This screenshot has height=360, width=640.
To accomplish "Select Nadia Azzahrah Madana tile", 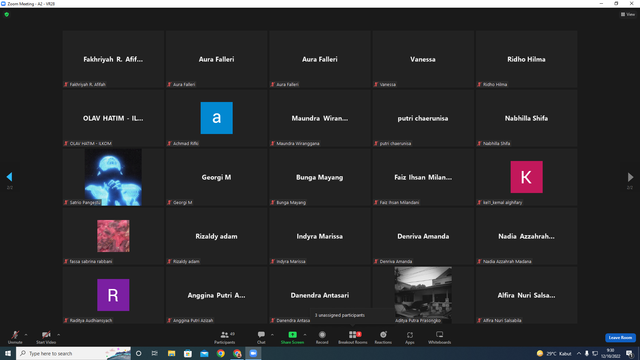I will [526, 236].
